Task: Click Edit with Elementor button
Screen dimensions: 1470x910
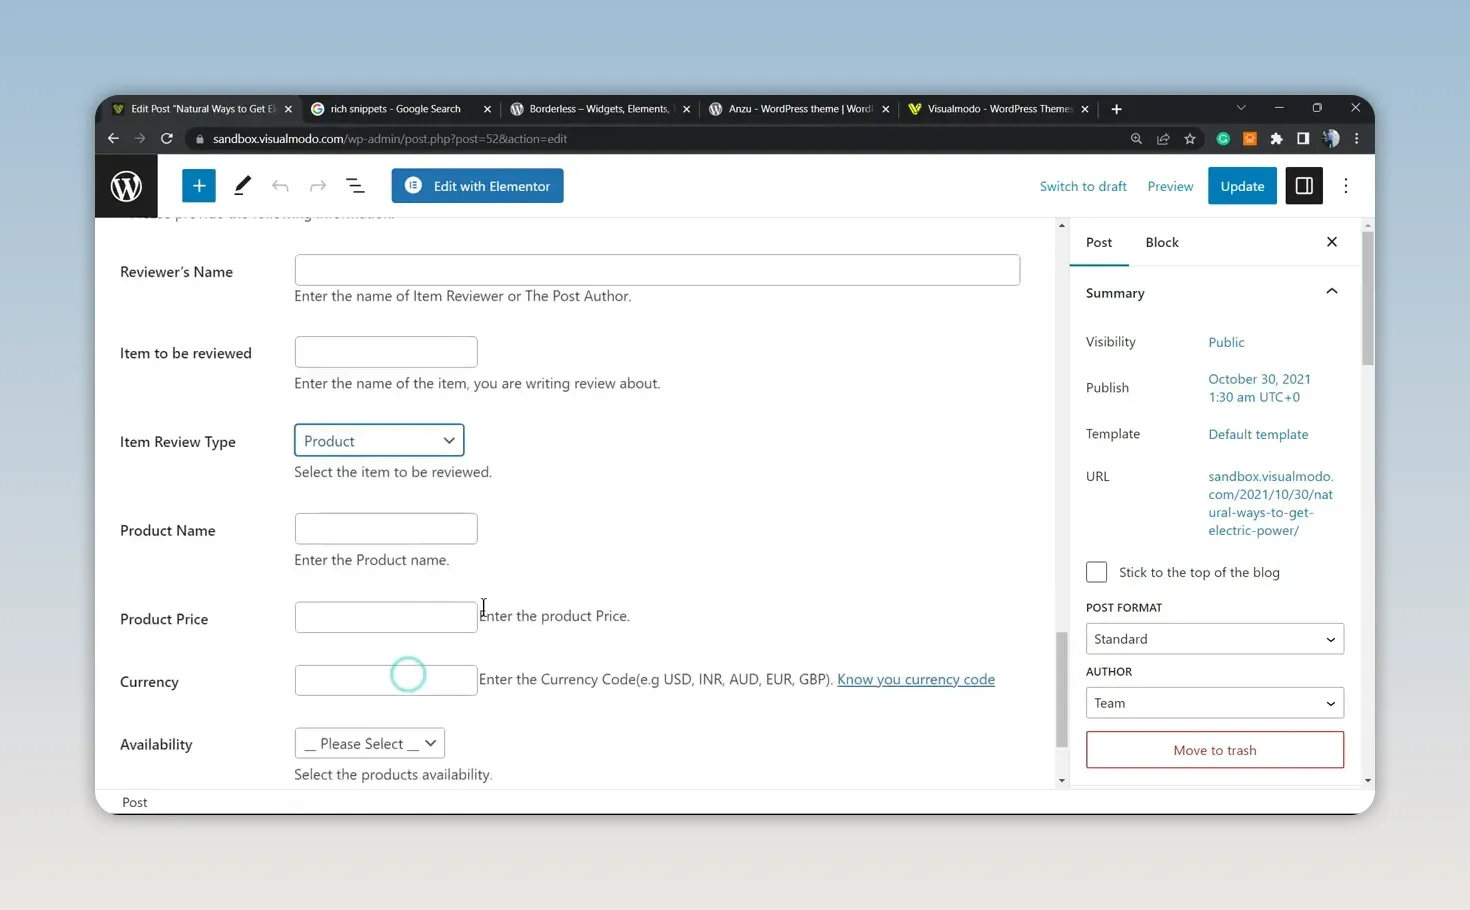Action: tap(477, 186)
